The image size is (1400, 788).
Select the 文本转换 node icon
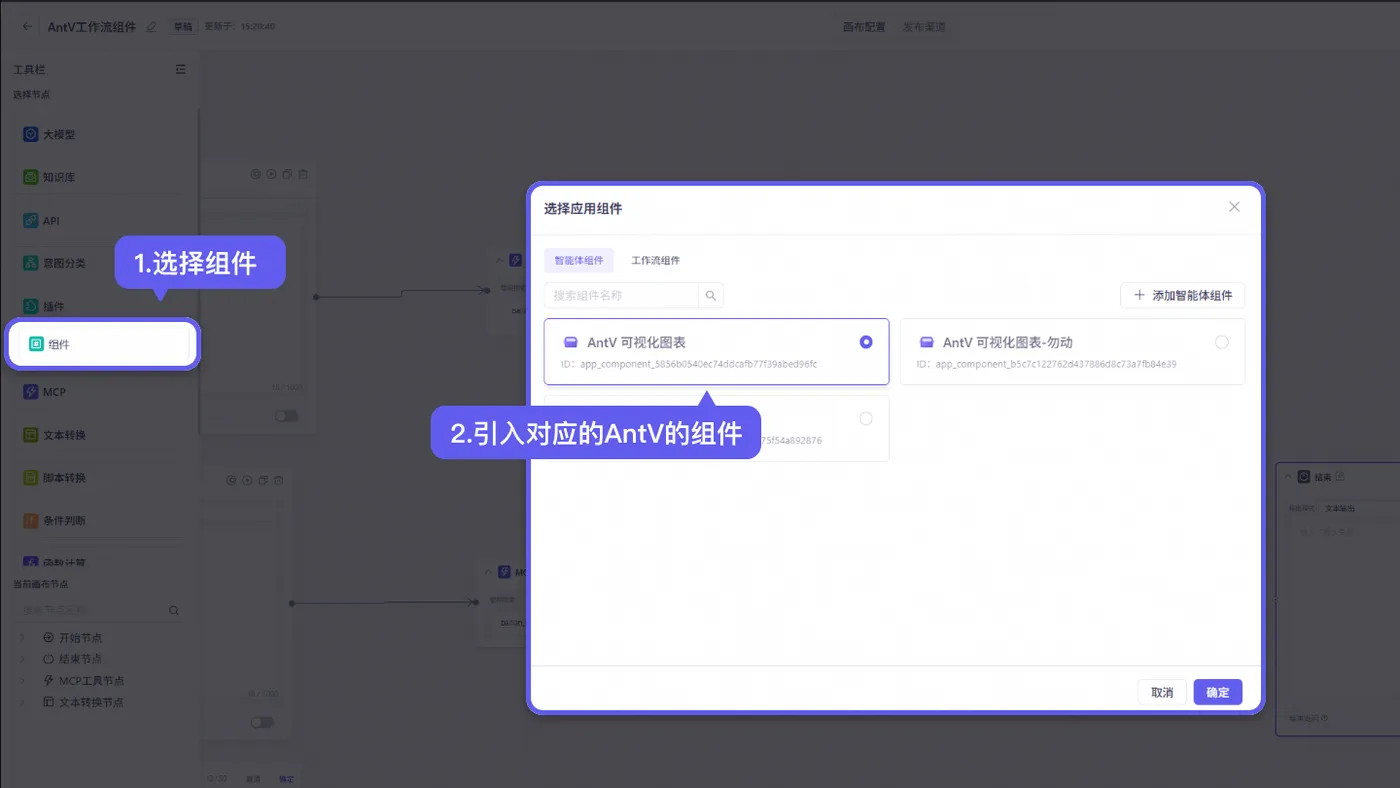pyautogui.click(x=31, y=435)
